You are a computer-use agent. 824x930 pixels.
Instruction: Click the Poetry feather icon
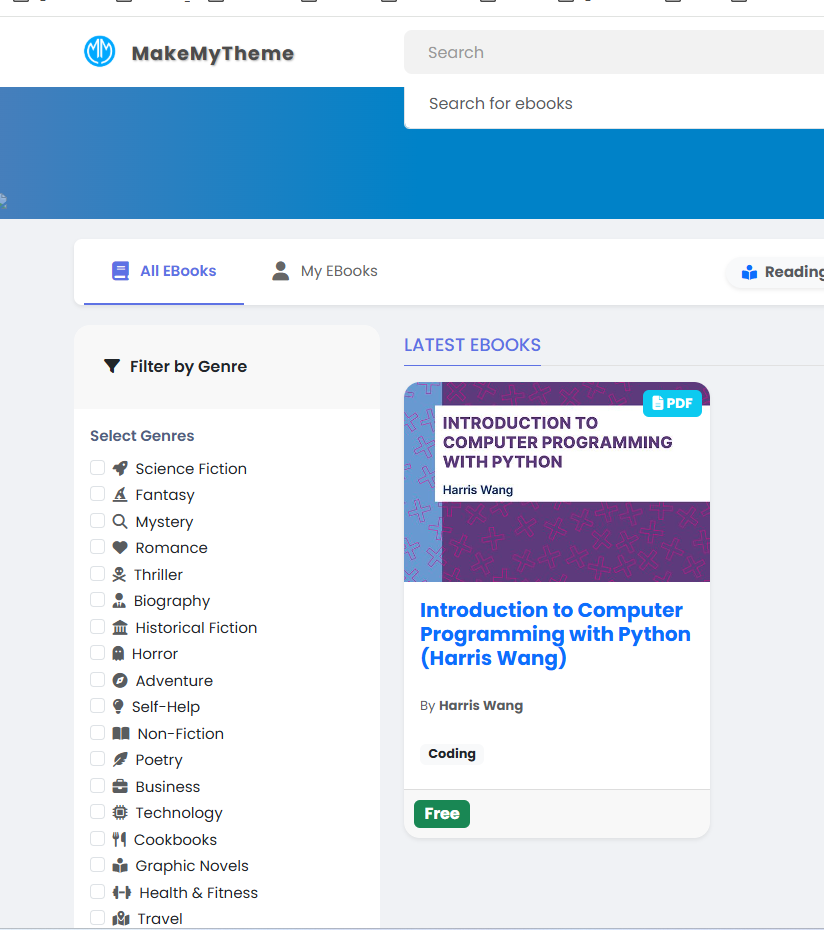(120, 759)
